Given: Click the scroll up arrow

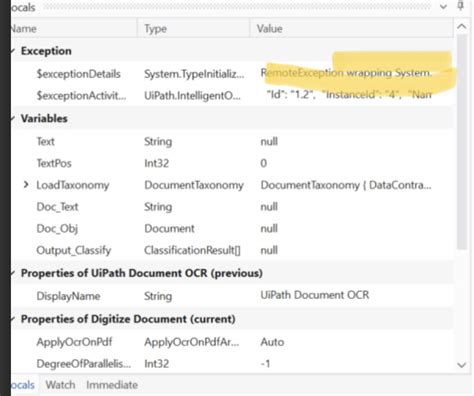Looking at the screenshot, I should (462, 27).
